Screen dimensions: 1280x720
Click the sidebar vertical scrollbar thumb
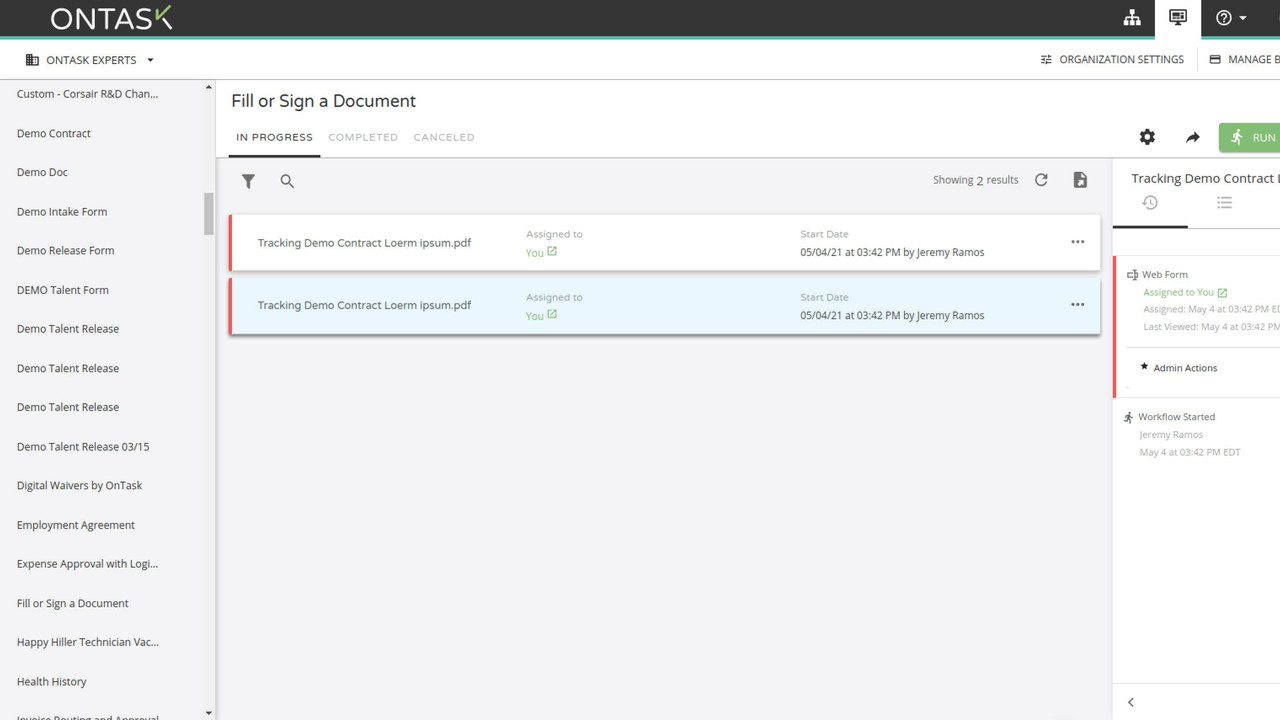[x=209, y=213]
